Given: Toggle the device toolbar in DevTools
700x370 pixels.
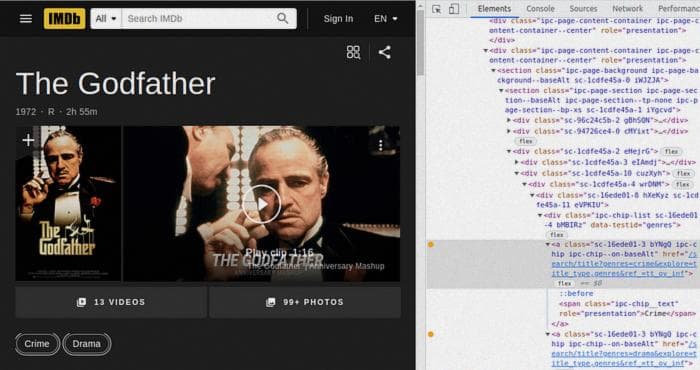Looking at the screenshot, I should point(454,9).
